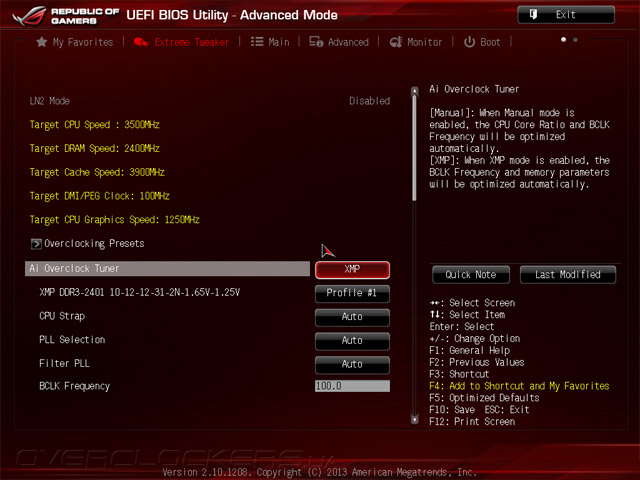Screen dimensions: 640x480
Task: Click the F10: Save hint
Action: [452, 410]
